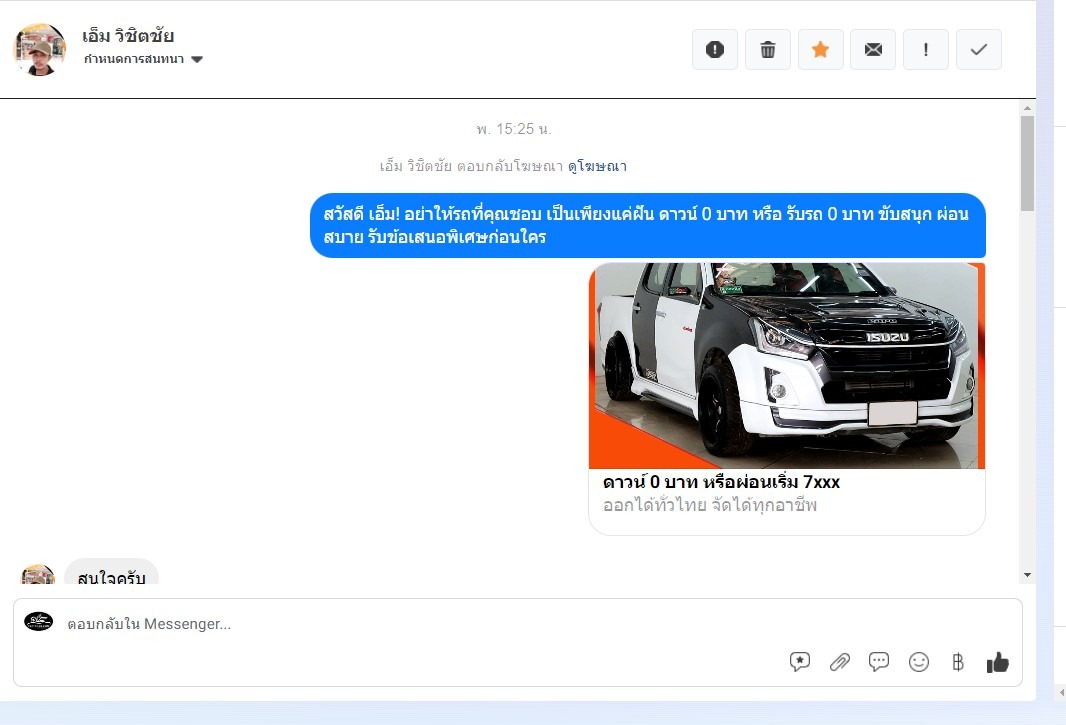Image resolution: width=1066 pixels, height=725 pixels.
Task: Click chat scrollbar up arrow
Action: point(1027,107)
